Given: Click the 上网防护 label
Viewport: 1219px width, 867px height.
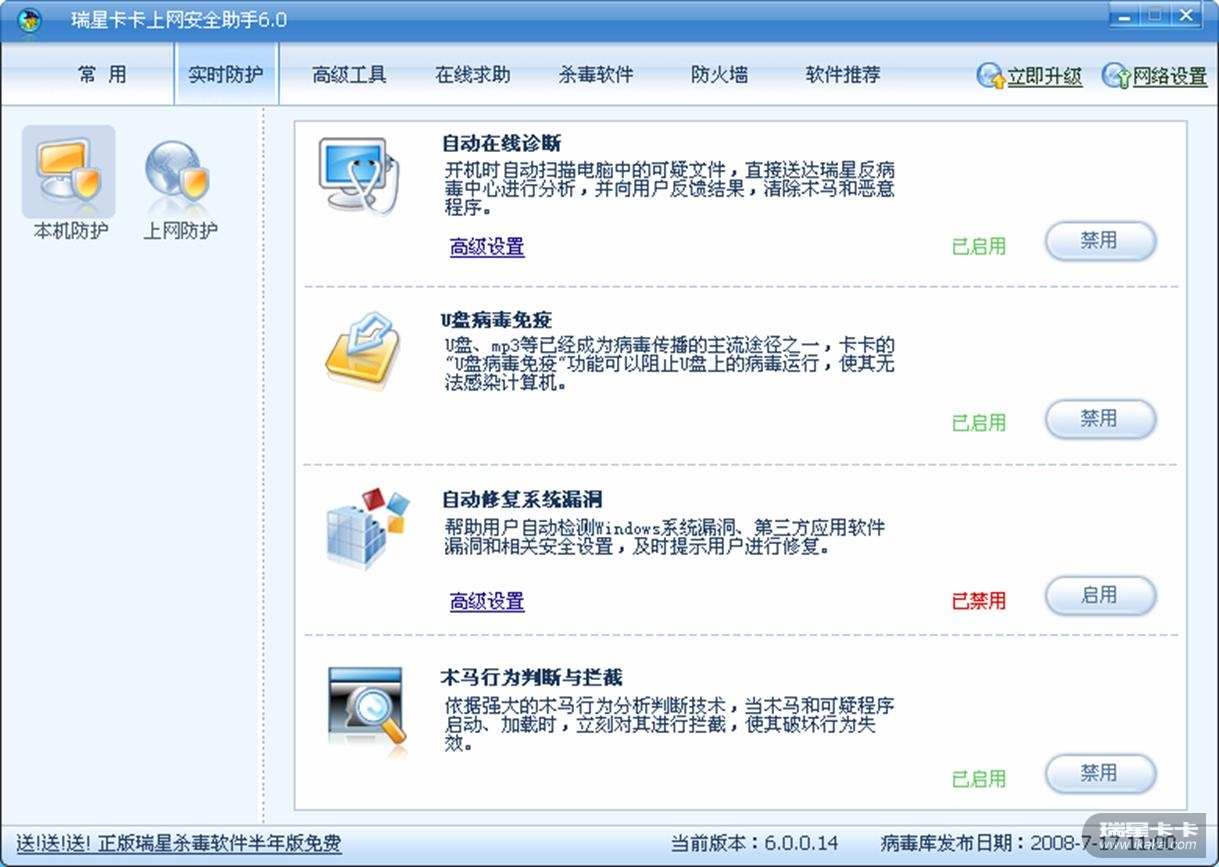Looking at the screenshot, I should point(180,231).
